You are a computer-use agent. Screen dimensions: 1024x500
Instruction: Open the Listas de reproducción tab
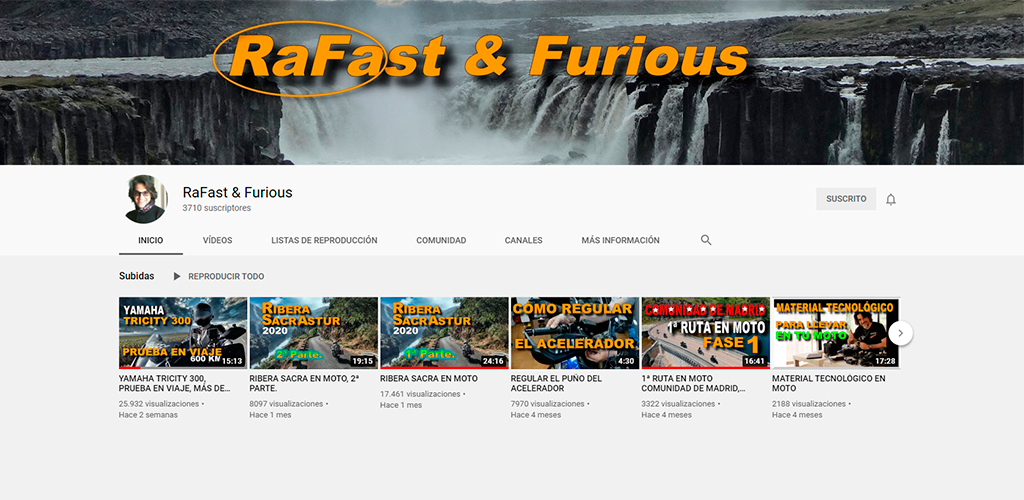325,240
